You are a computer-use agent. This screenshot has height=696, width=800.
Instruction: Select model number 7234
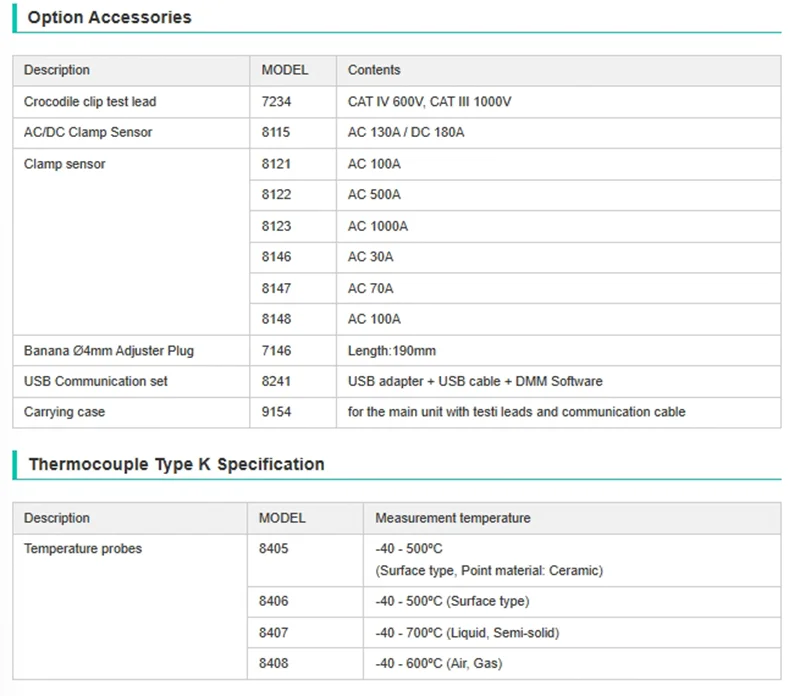pyautogui.click(x=276, y=101)
